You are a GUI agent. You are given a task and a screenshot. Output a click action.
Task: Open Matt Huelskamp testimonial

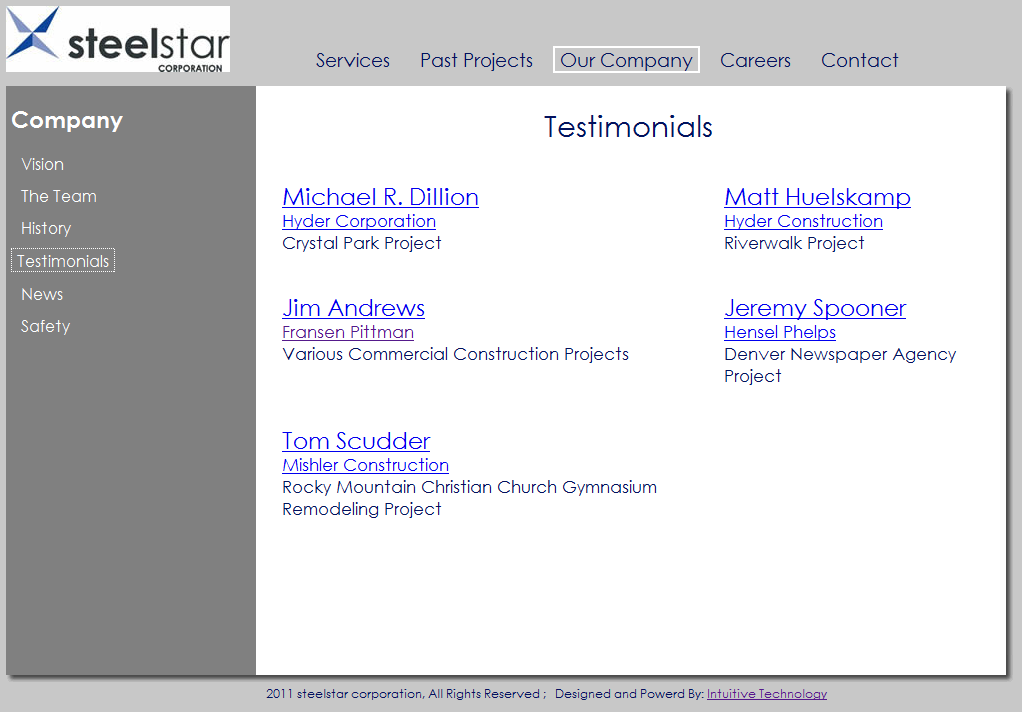click(x=817, y=197)
